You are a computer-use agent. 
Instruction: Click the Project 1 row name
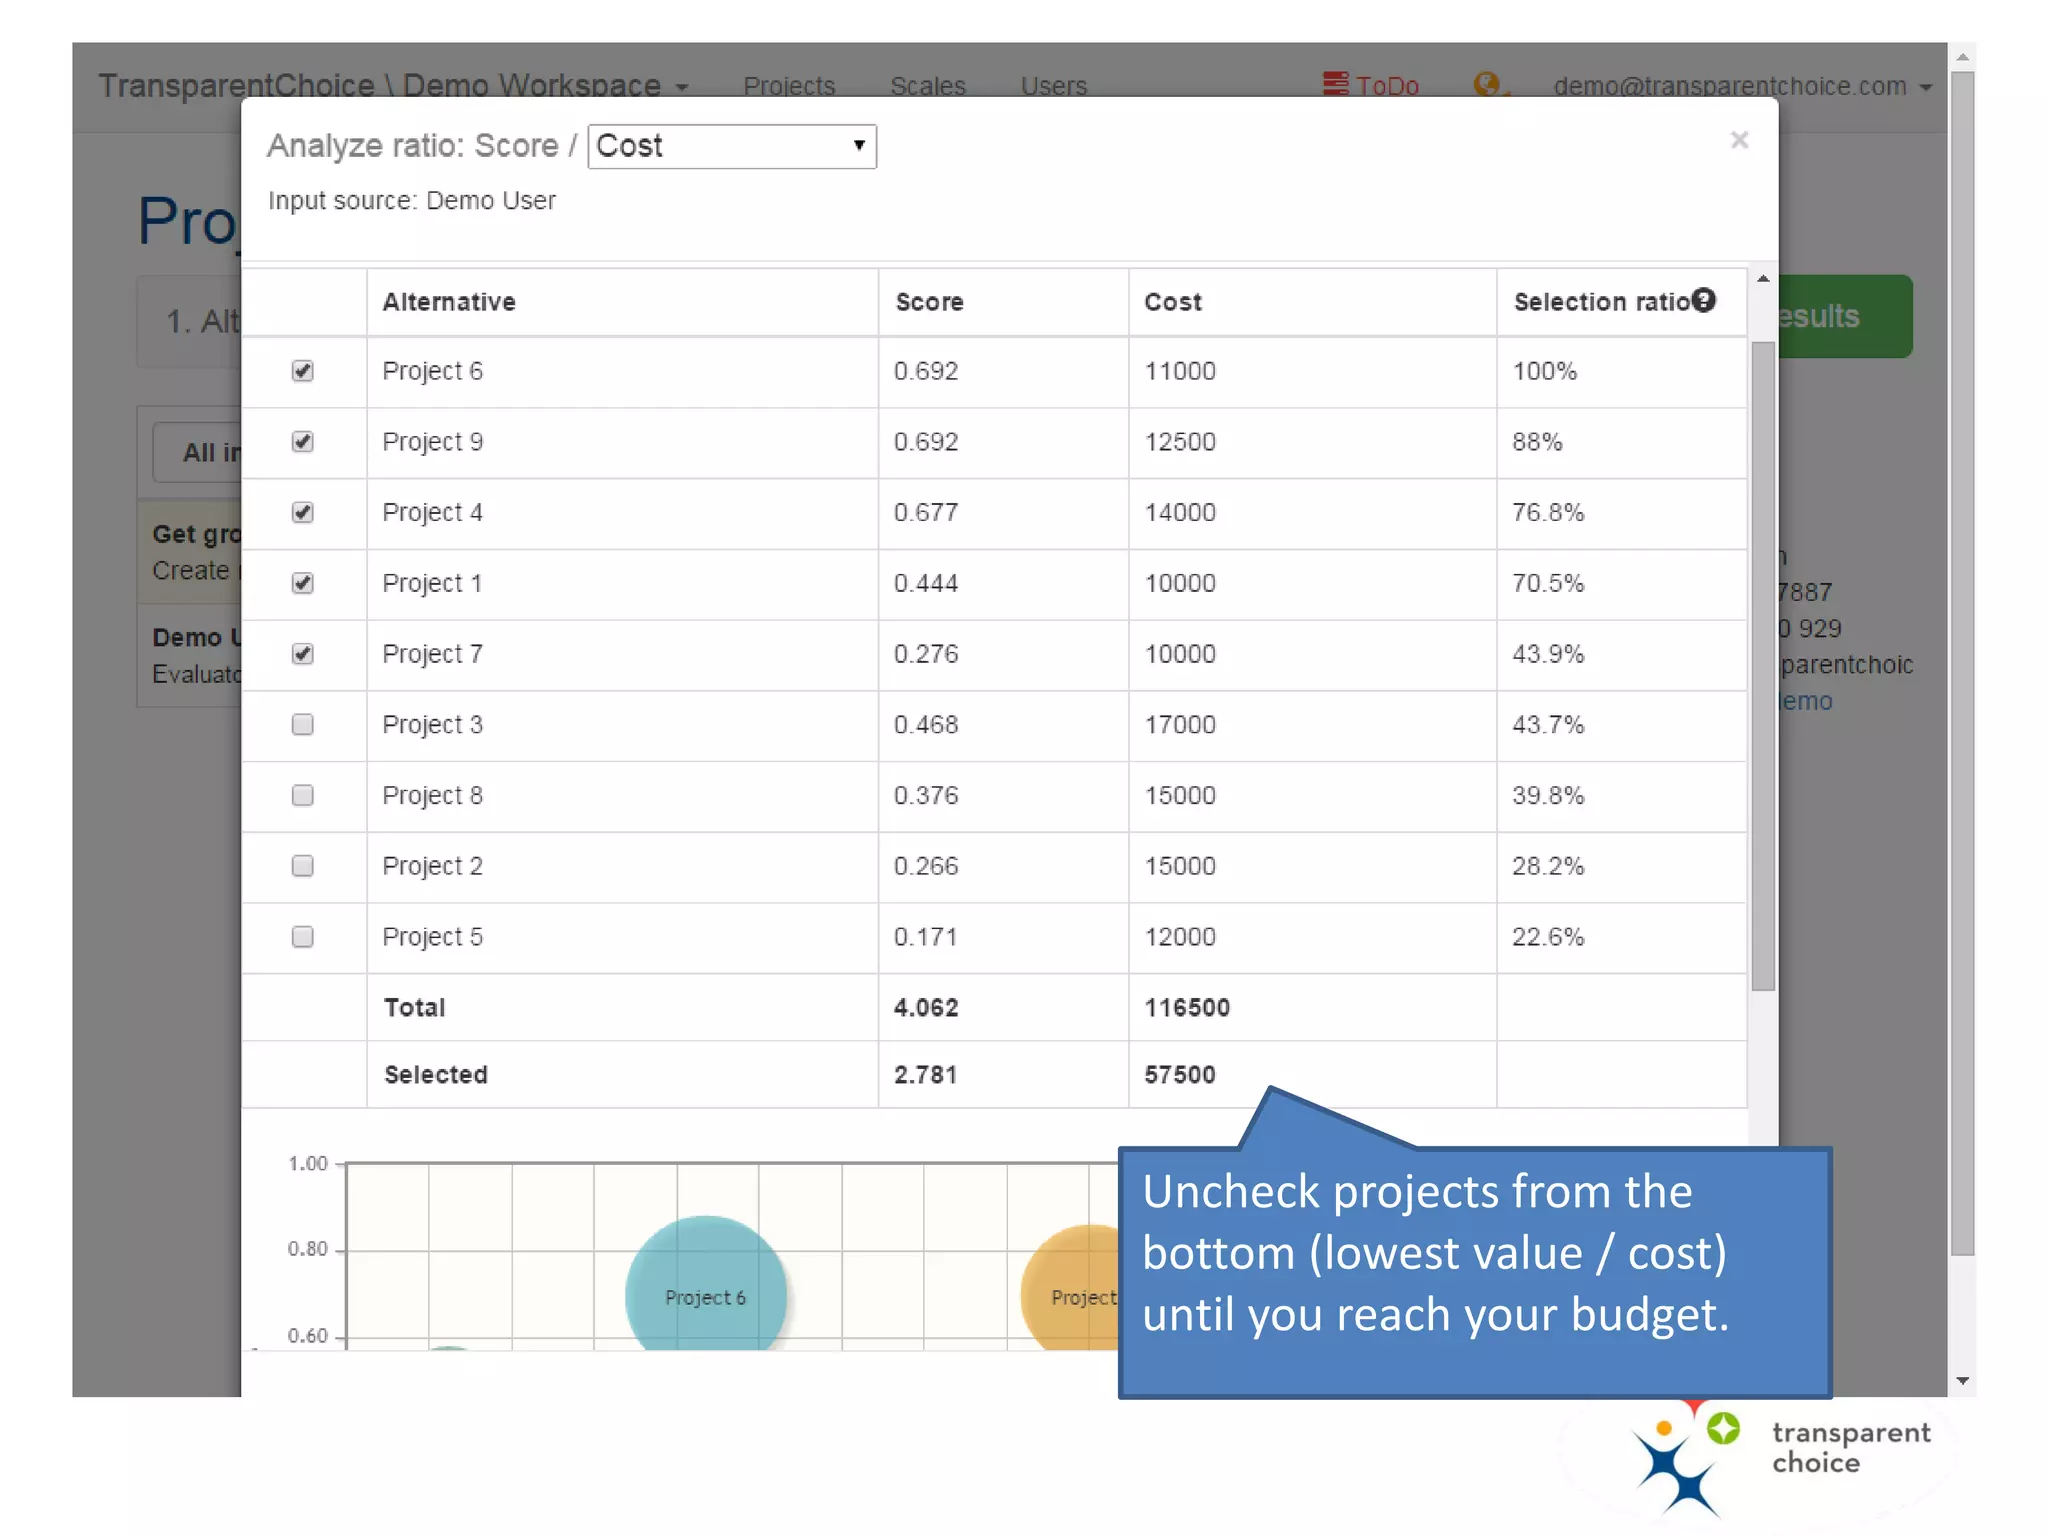coord(432,583)
